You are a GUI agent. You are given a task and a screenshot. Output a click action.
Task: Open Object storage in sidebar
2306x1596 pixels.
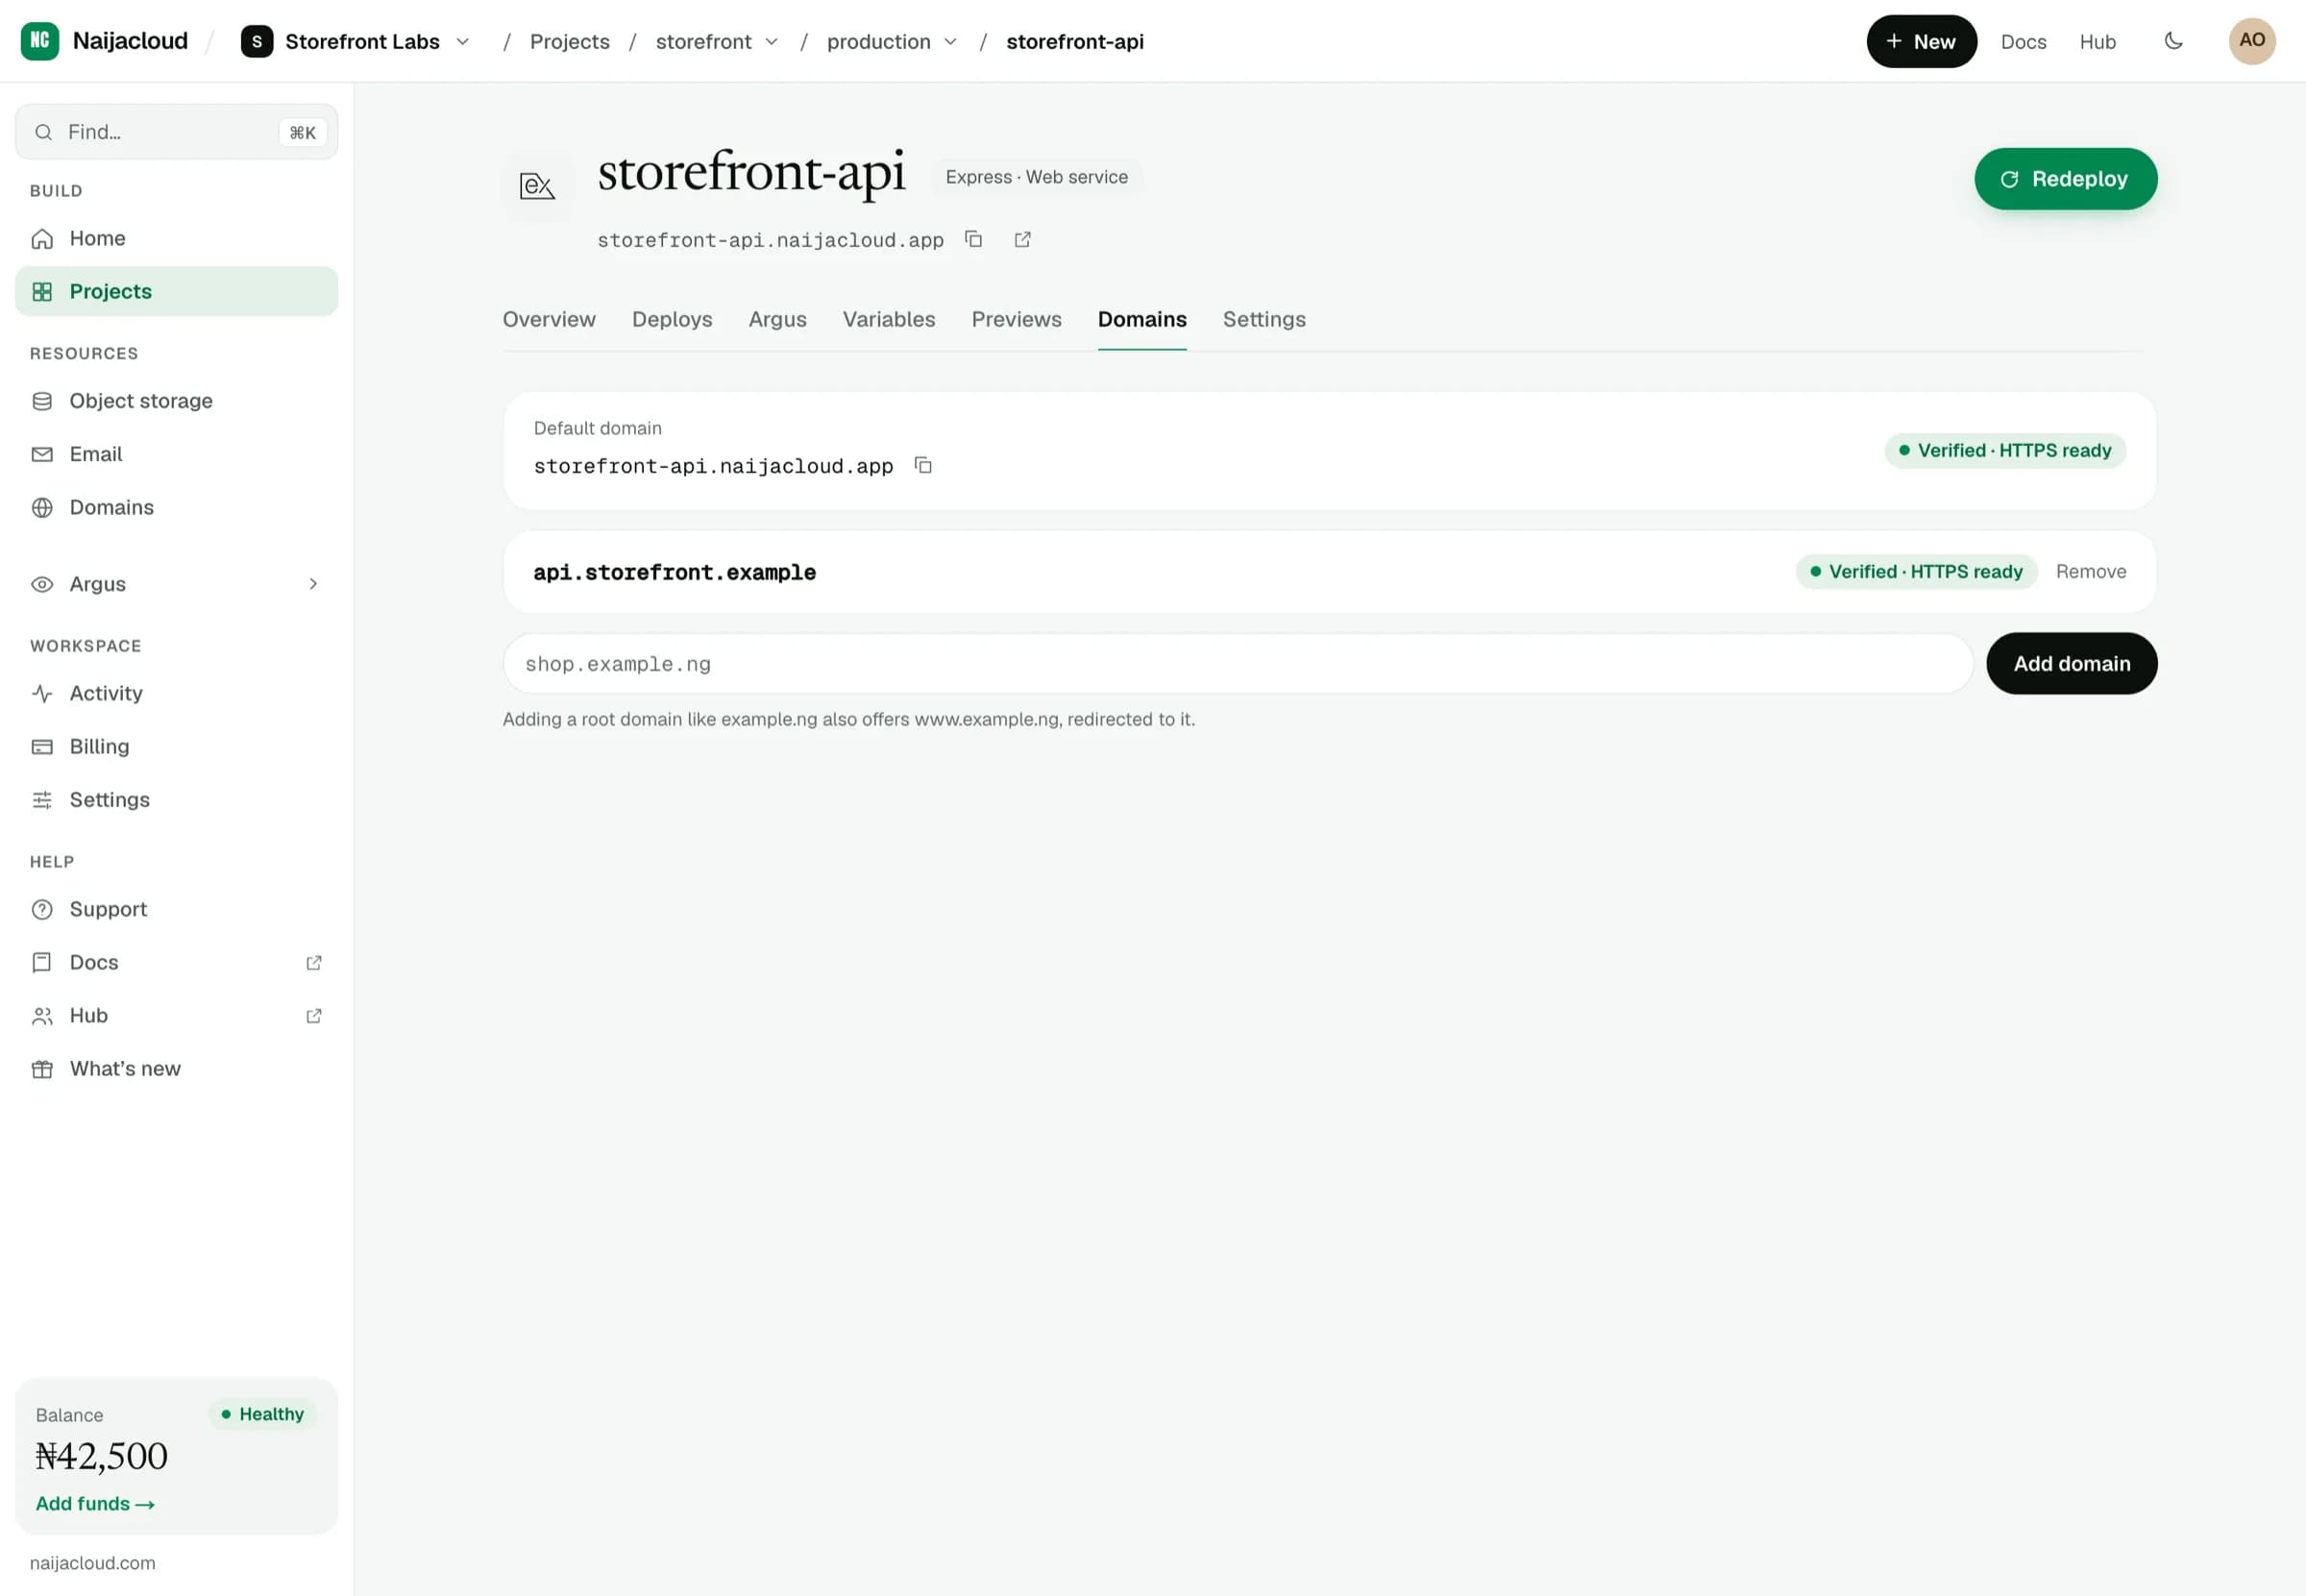(x=177, y=401)
